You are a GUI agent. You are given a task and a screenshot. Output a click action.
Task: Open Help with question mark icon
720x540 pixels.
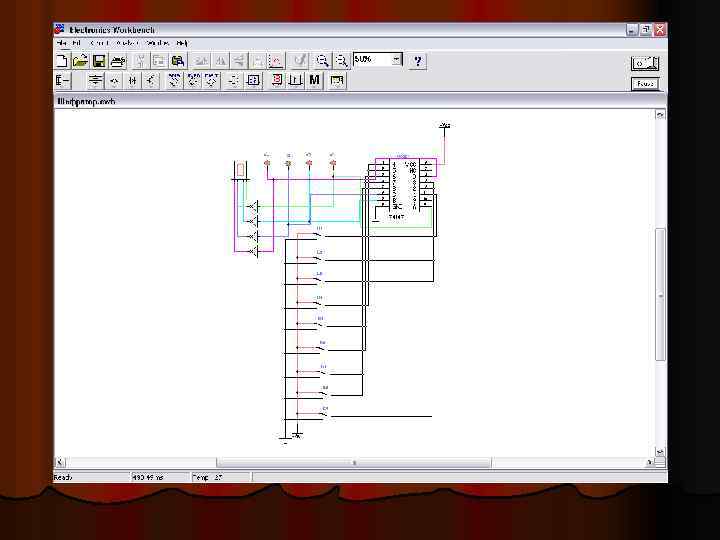[418, 61]
